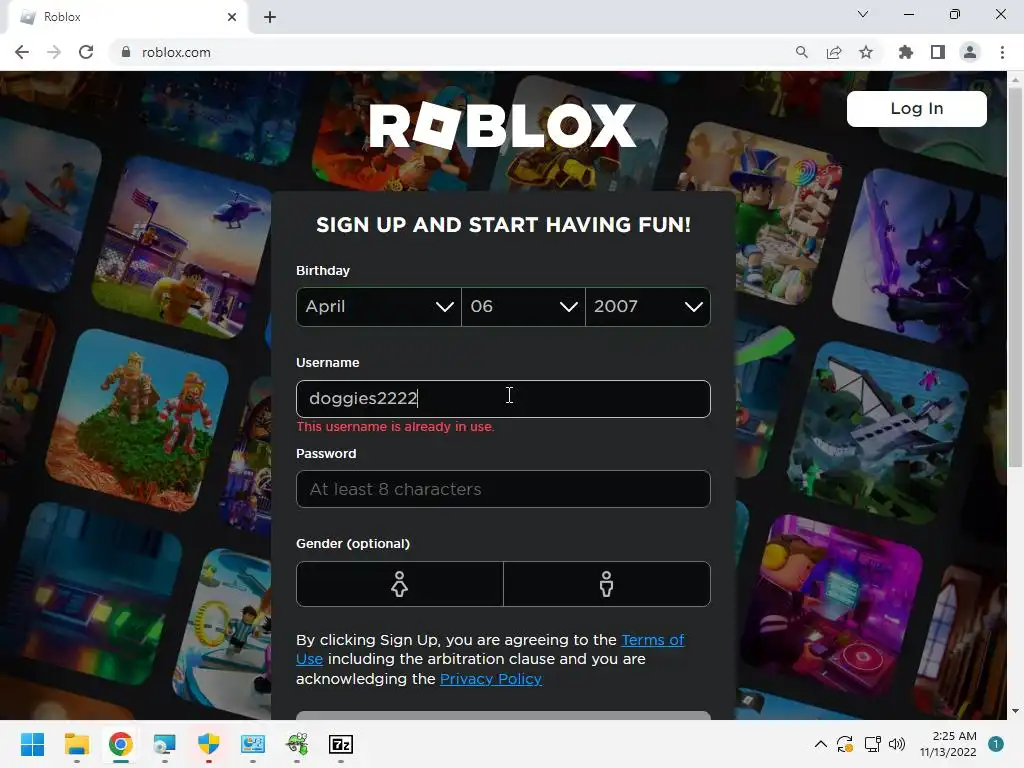Open the Chrome profile avatar
Viewport: 1024px width, 768px height.
[970, 52]
